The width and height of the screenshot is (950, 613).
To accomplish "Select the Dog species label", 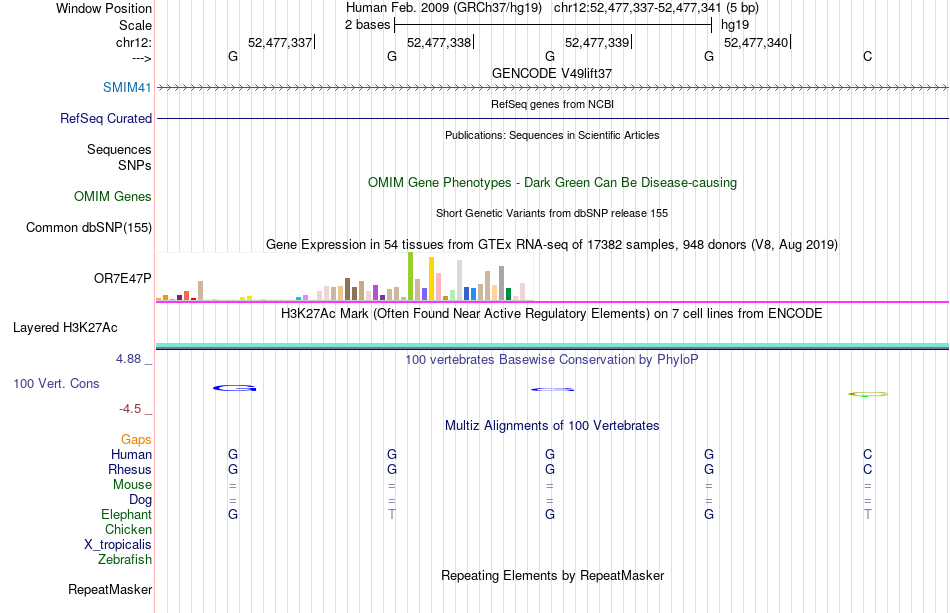I will click(x=140, y=500).
